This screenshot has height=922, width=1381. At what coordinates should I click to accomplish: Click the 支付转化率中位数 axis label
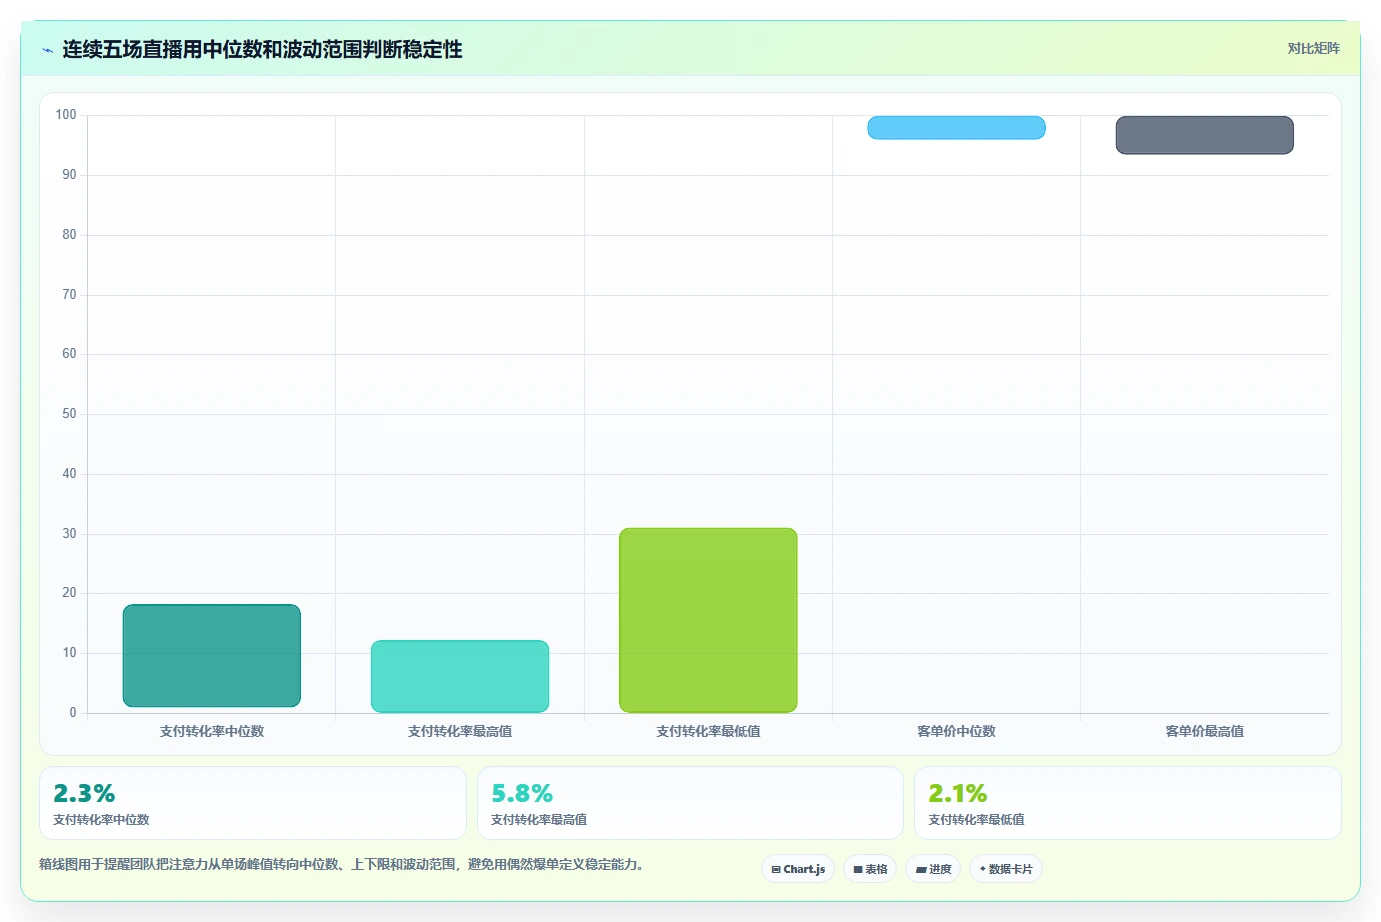[x=212, y=731]
